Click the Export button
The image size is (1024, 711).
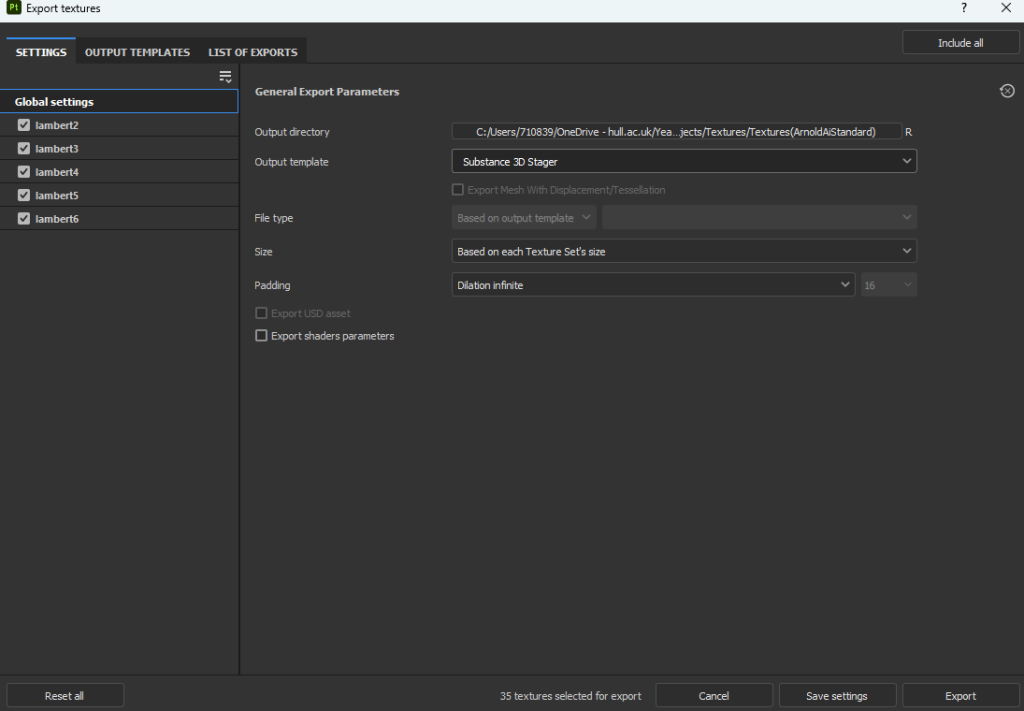(960, 696)
